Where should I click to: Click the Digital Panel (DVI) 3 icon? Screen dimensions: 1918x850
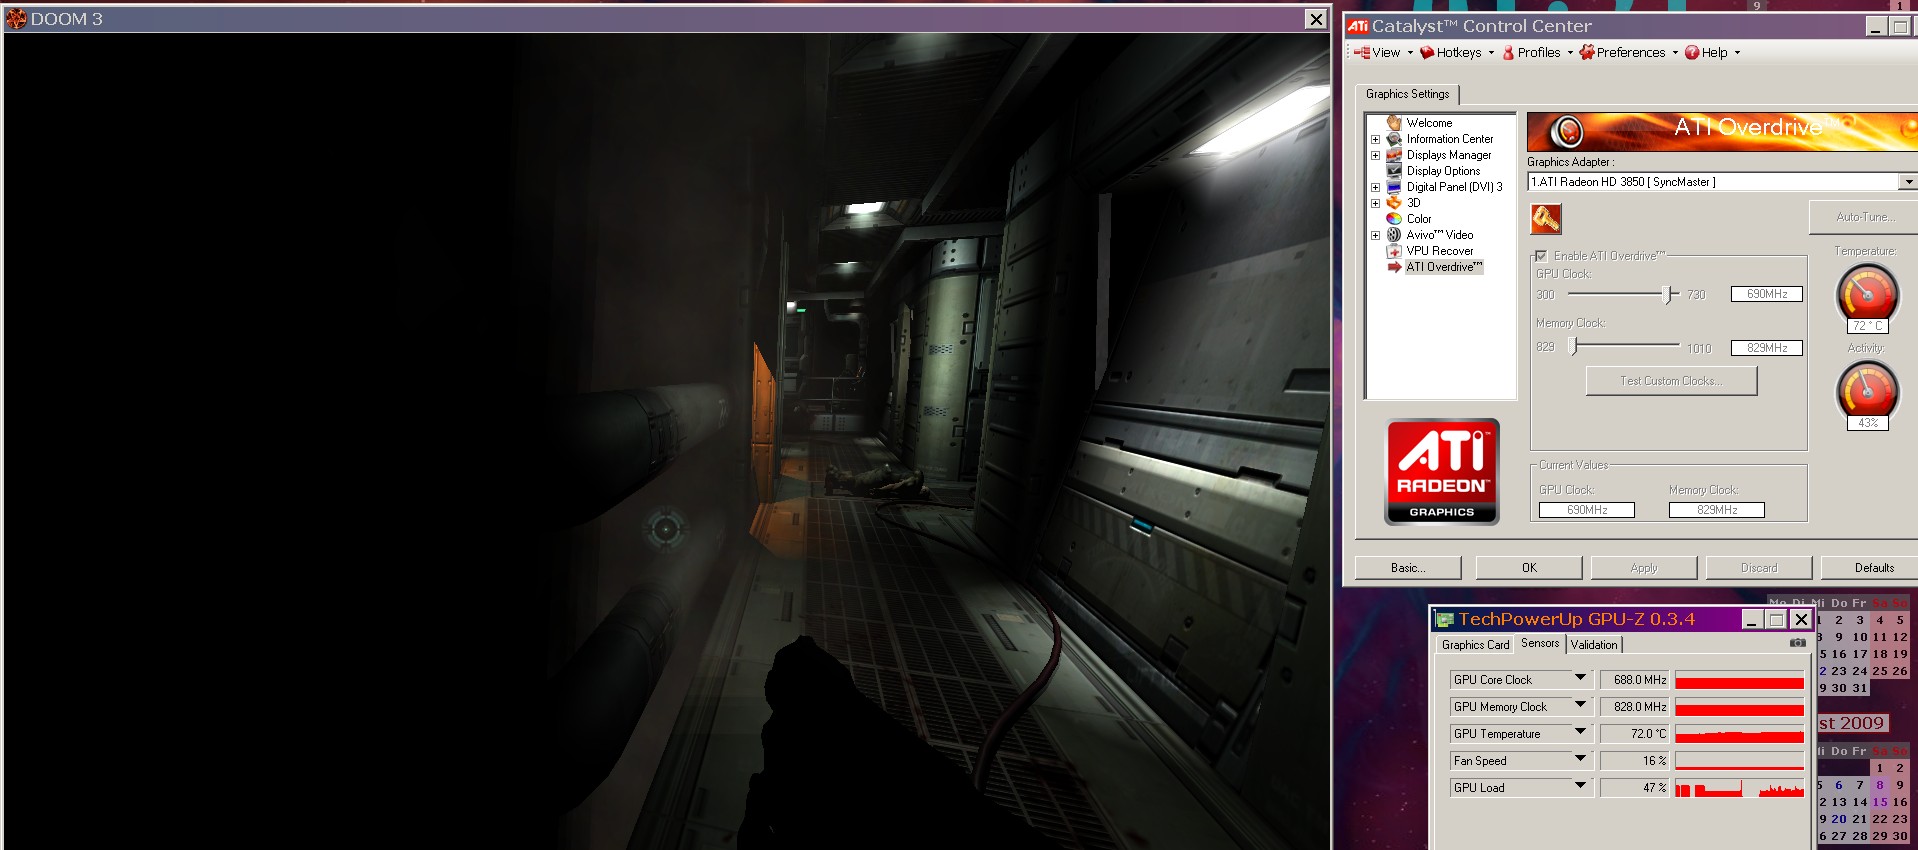point(1394,187)
